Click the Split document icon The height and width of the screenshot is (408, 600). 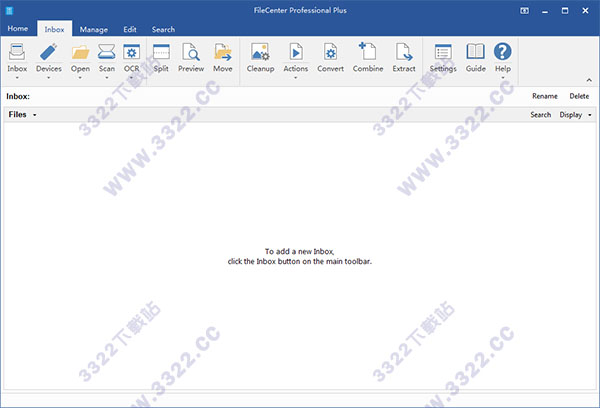point(161,52)
